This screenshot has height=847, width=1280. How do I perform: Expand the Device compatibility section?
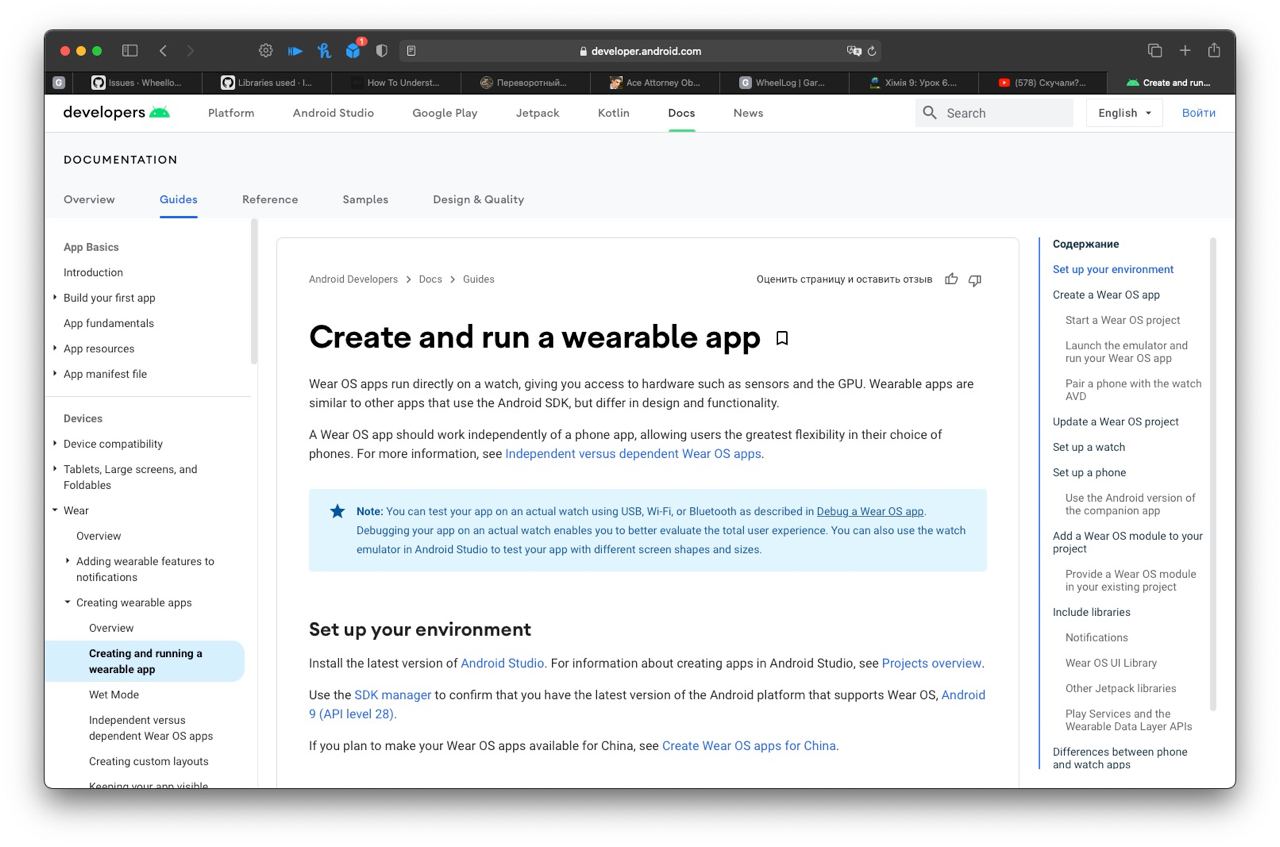coord(54,443)
